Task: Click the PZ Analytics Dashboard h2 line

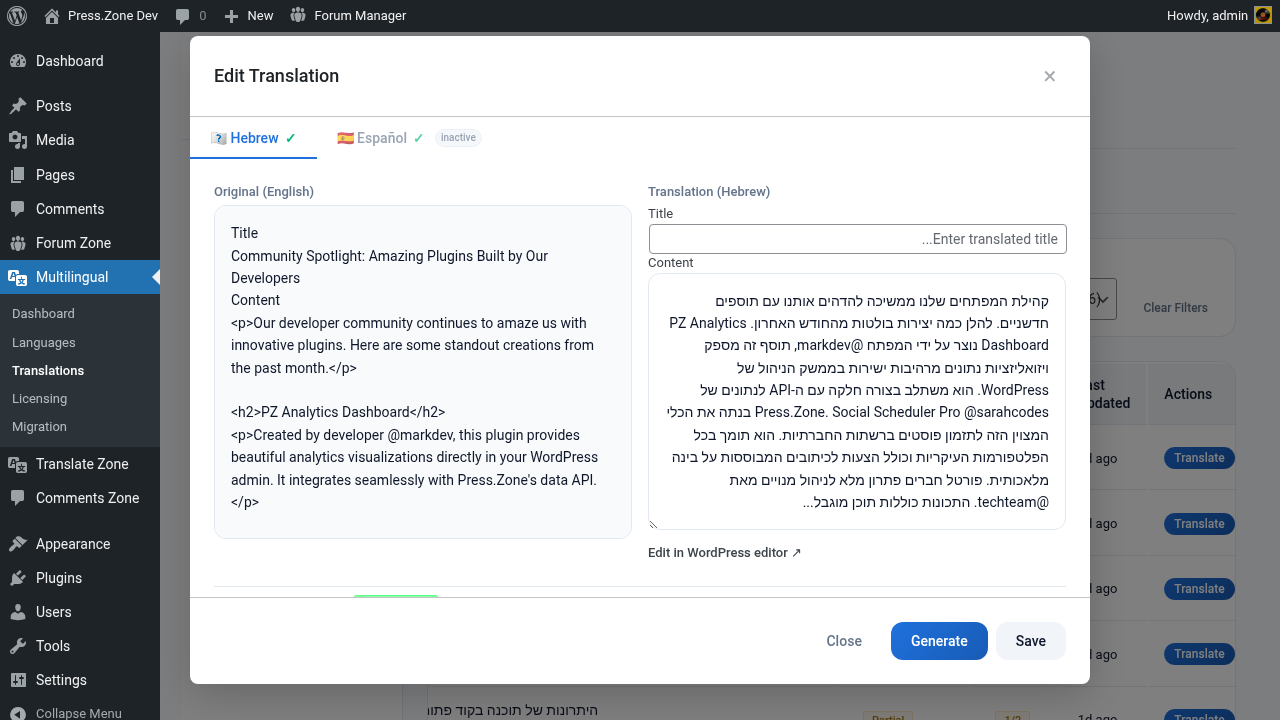Action: coord(338,412)
